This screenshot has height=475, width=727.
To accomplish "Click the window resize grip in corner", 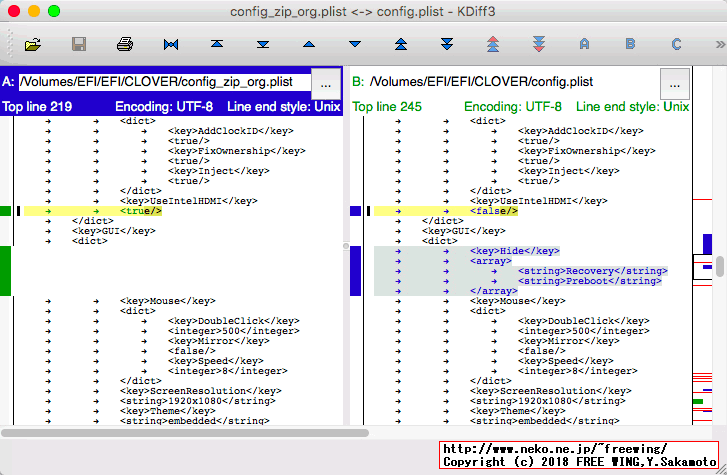I will (x=721, y=469).
